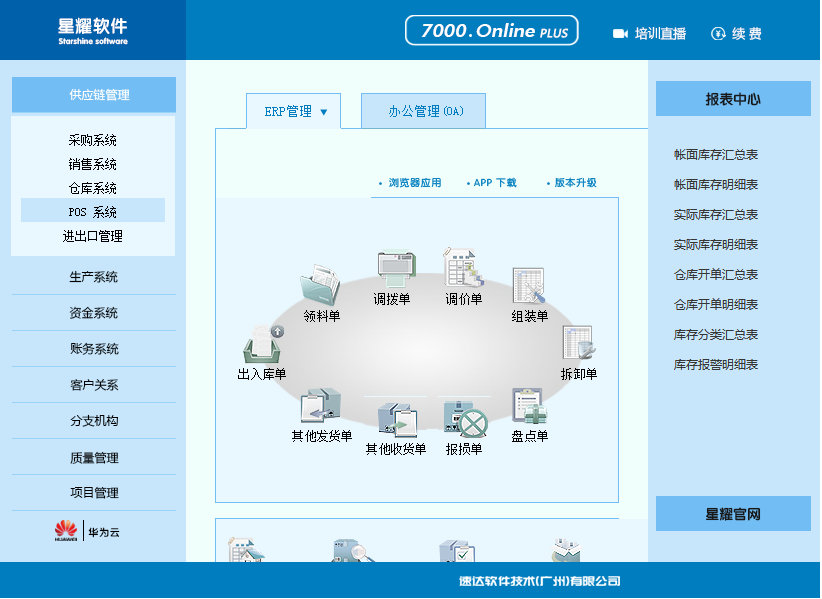The width and height of the screenshot is (822, 599).
Task: Expand the ERP管理 dropdown arrow
Action: [x=324, y=112]
